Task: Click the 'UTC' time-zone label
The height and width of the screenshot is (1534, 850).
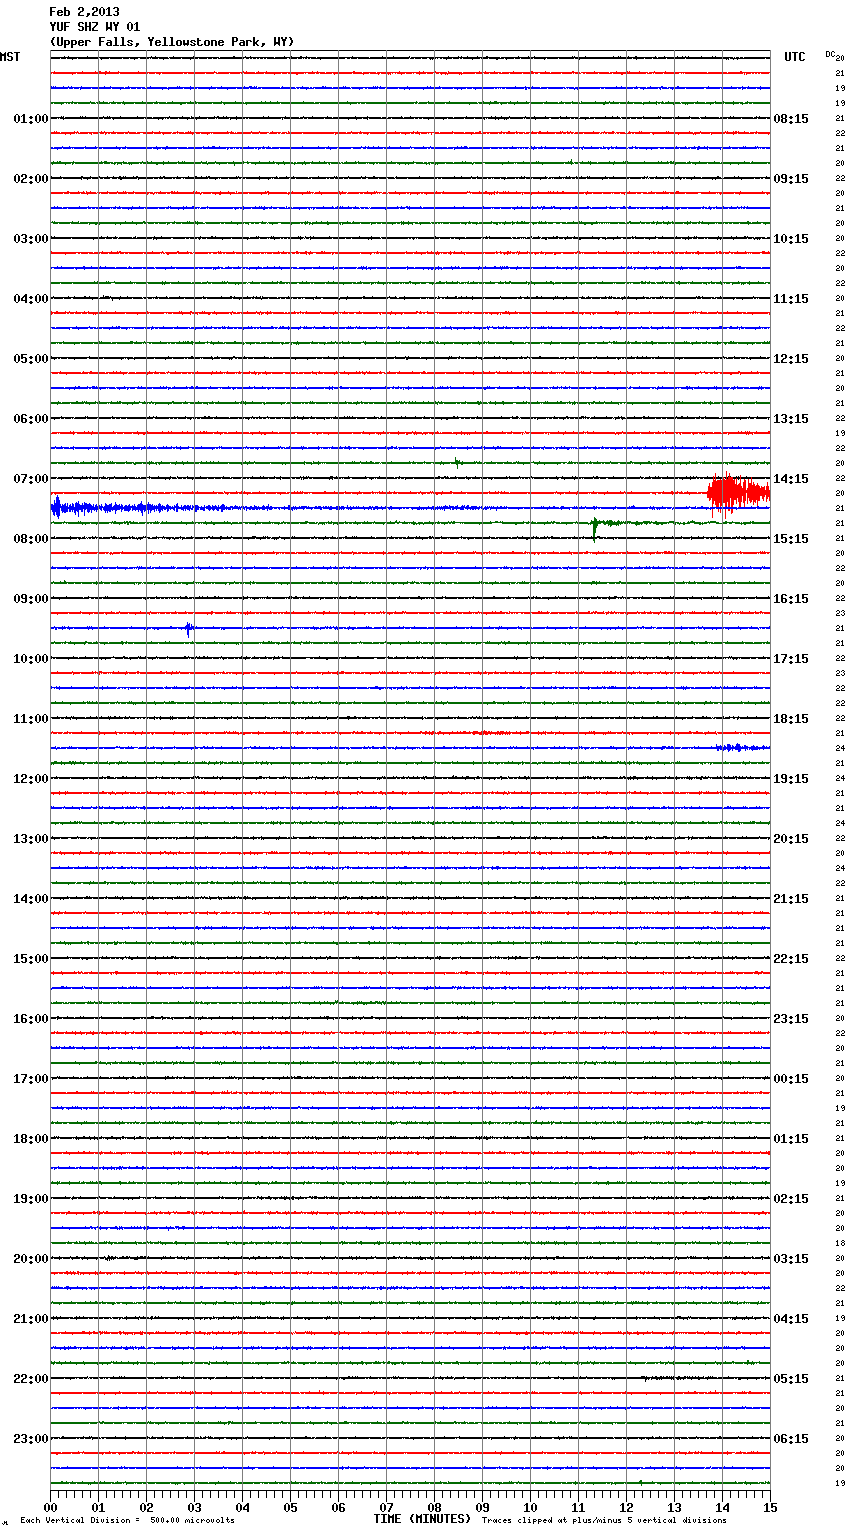Action: [x=795, y=57]
